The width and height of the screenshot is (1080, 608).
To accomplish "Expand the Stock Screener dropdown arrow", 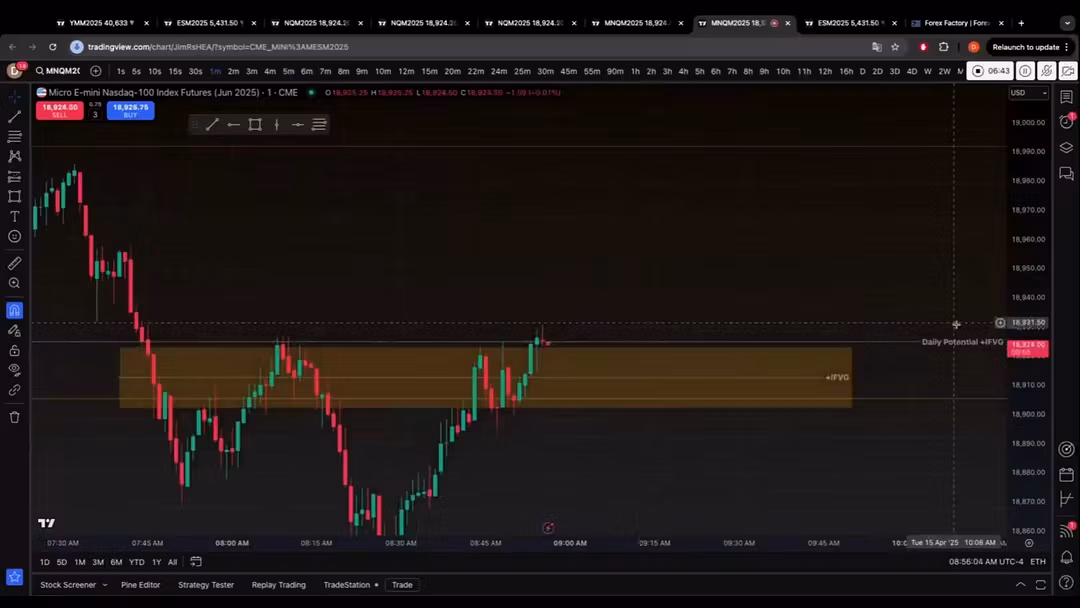I will [105, 585].
